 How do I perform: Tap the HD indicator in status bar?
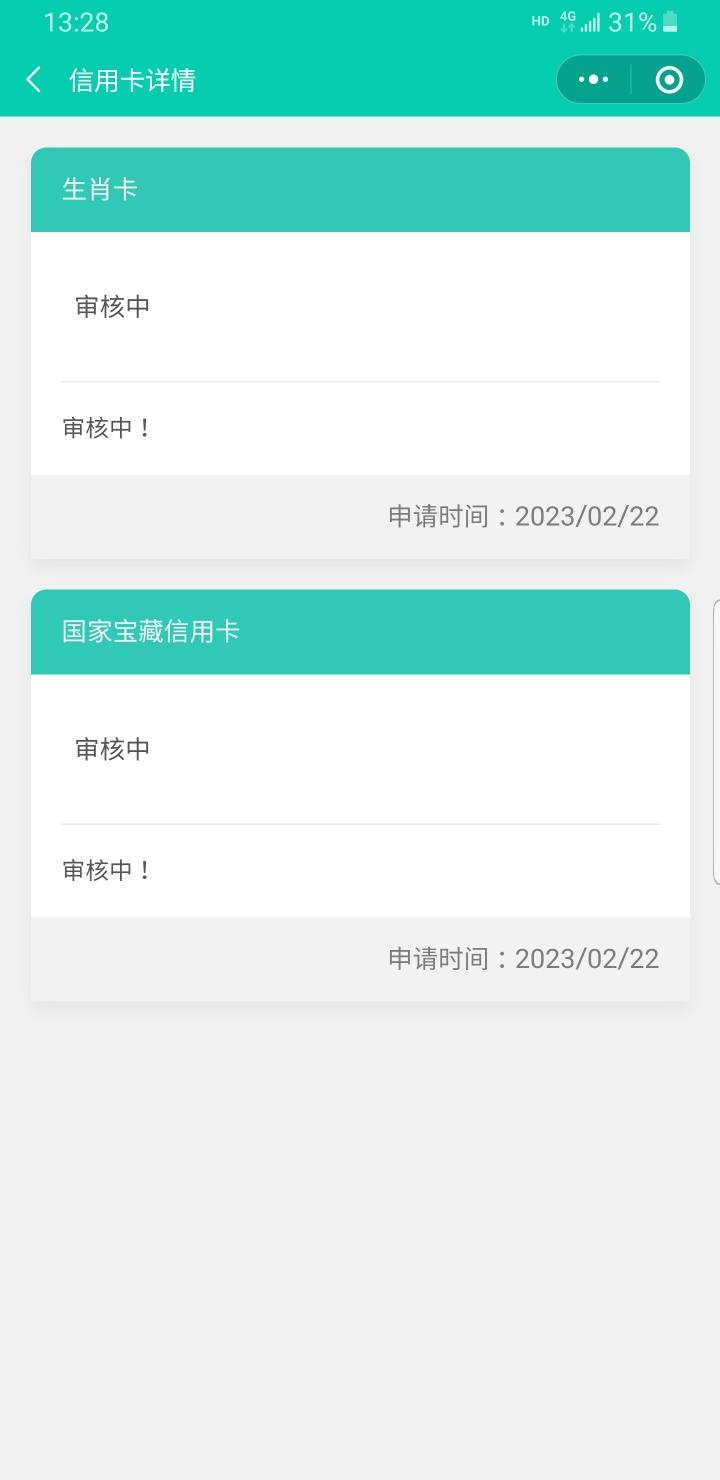(x=540, y=21)
